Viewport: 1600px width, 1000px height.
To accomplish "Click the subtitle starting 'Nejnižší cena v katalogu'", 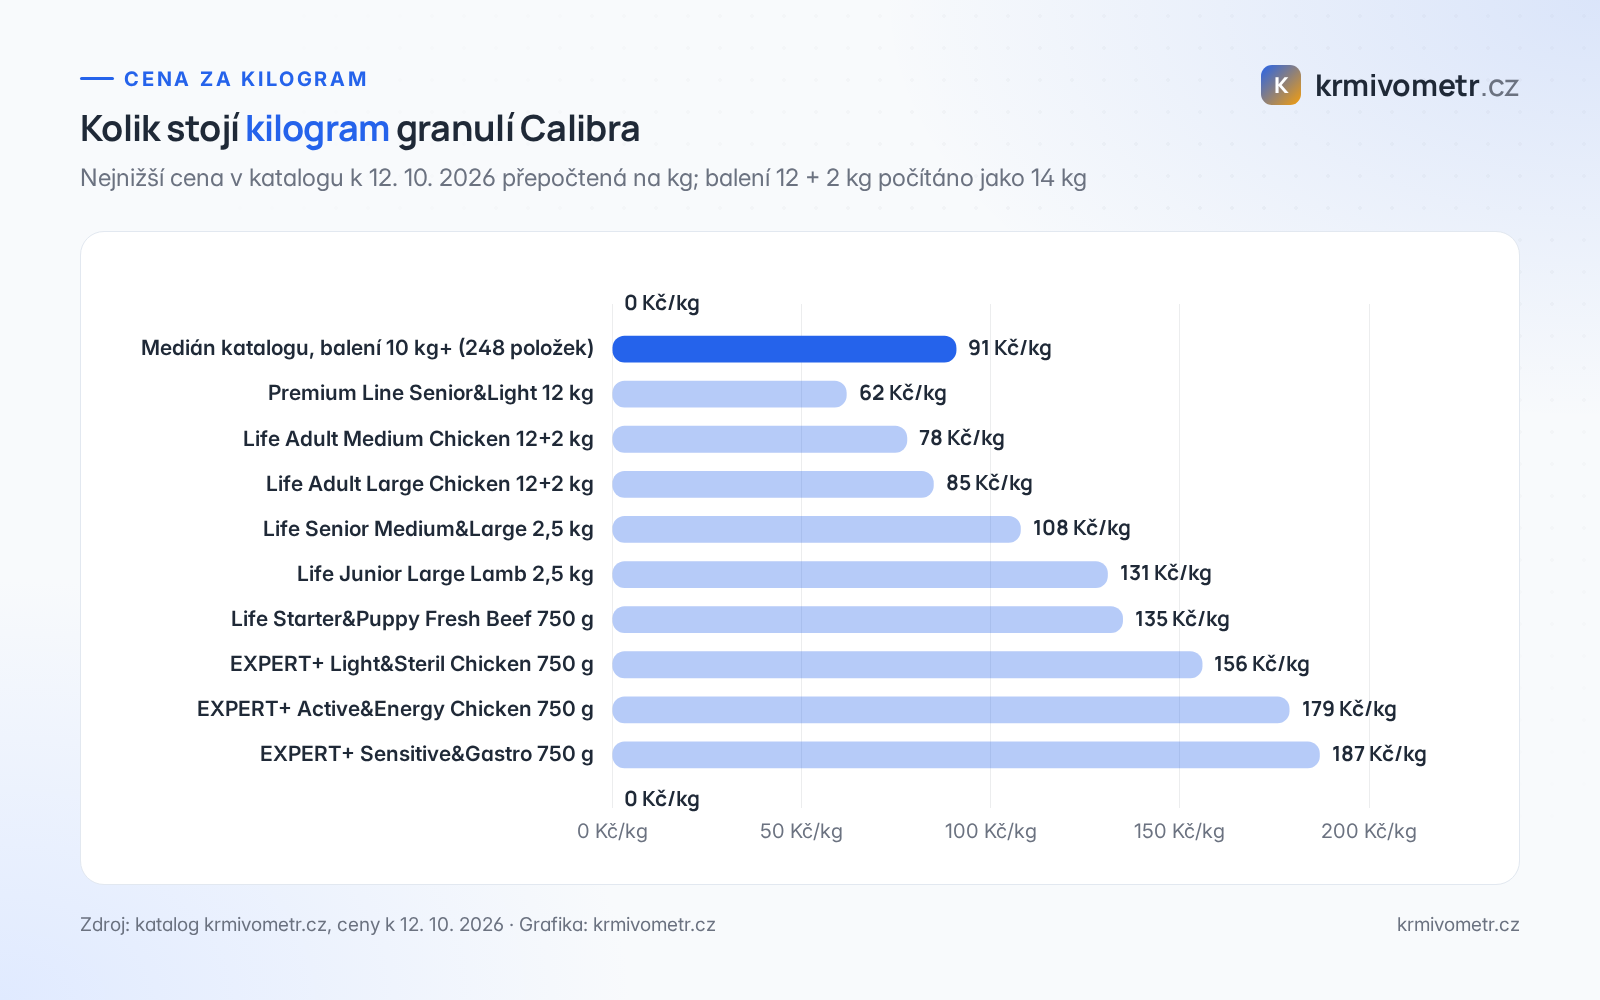I will [x=583, y=178].
